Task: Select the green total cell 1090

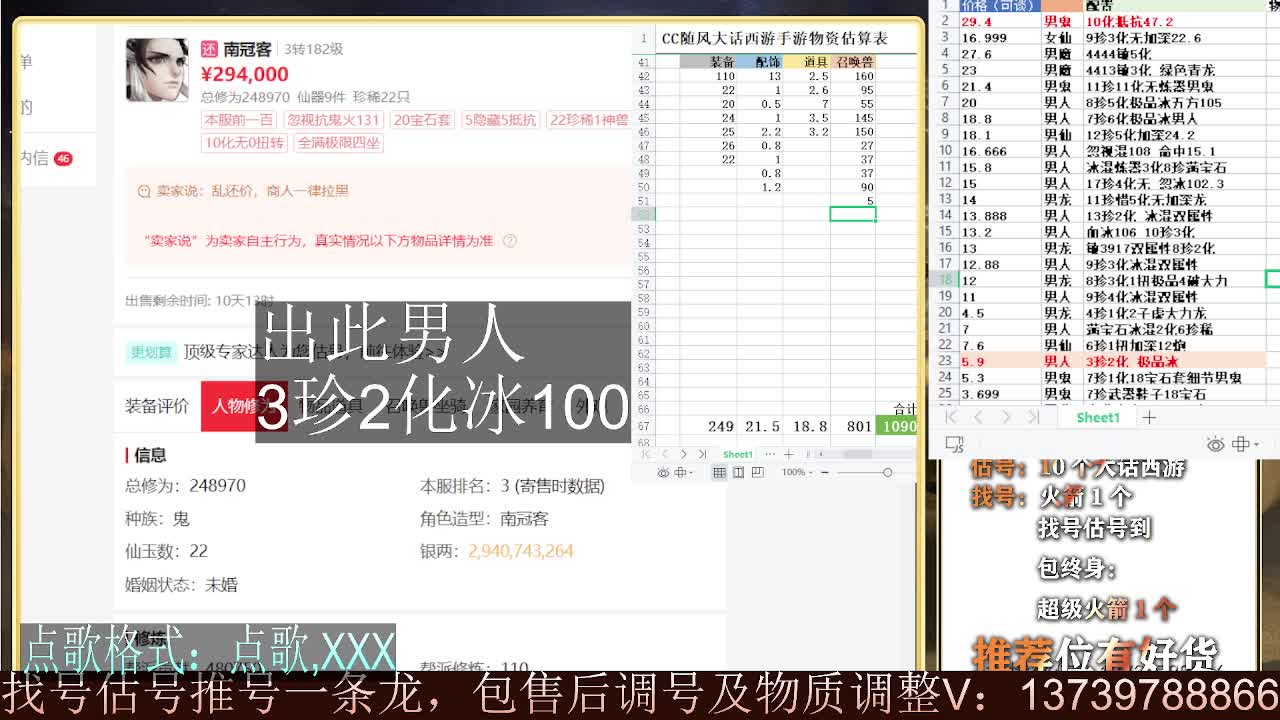Action: point(898,426)
